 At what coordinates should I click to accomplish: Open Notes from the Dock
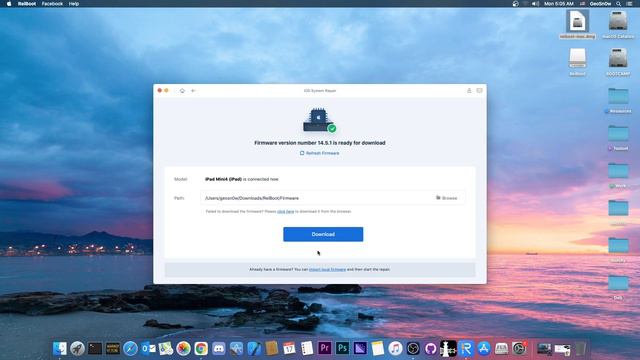378,348
